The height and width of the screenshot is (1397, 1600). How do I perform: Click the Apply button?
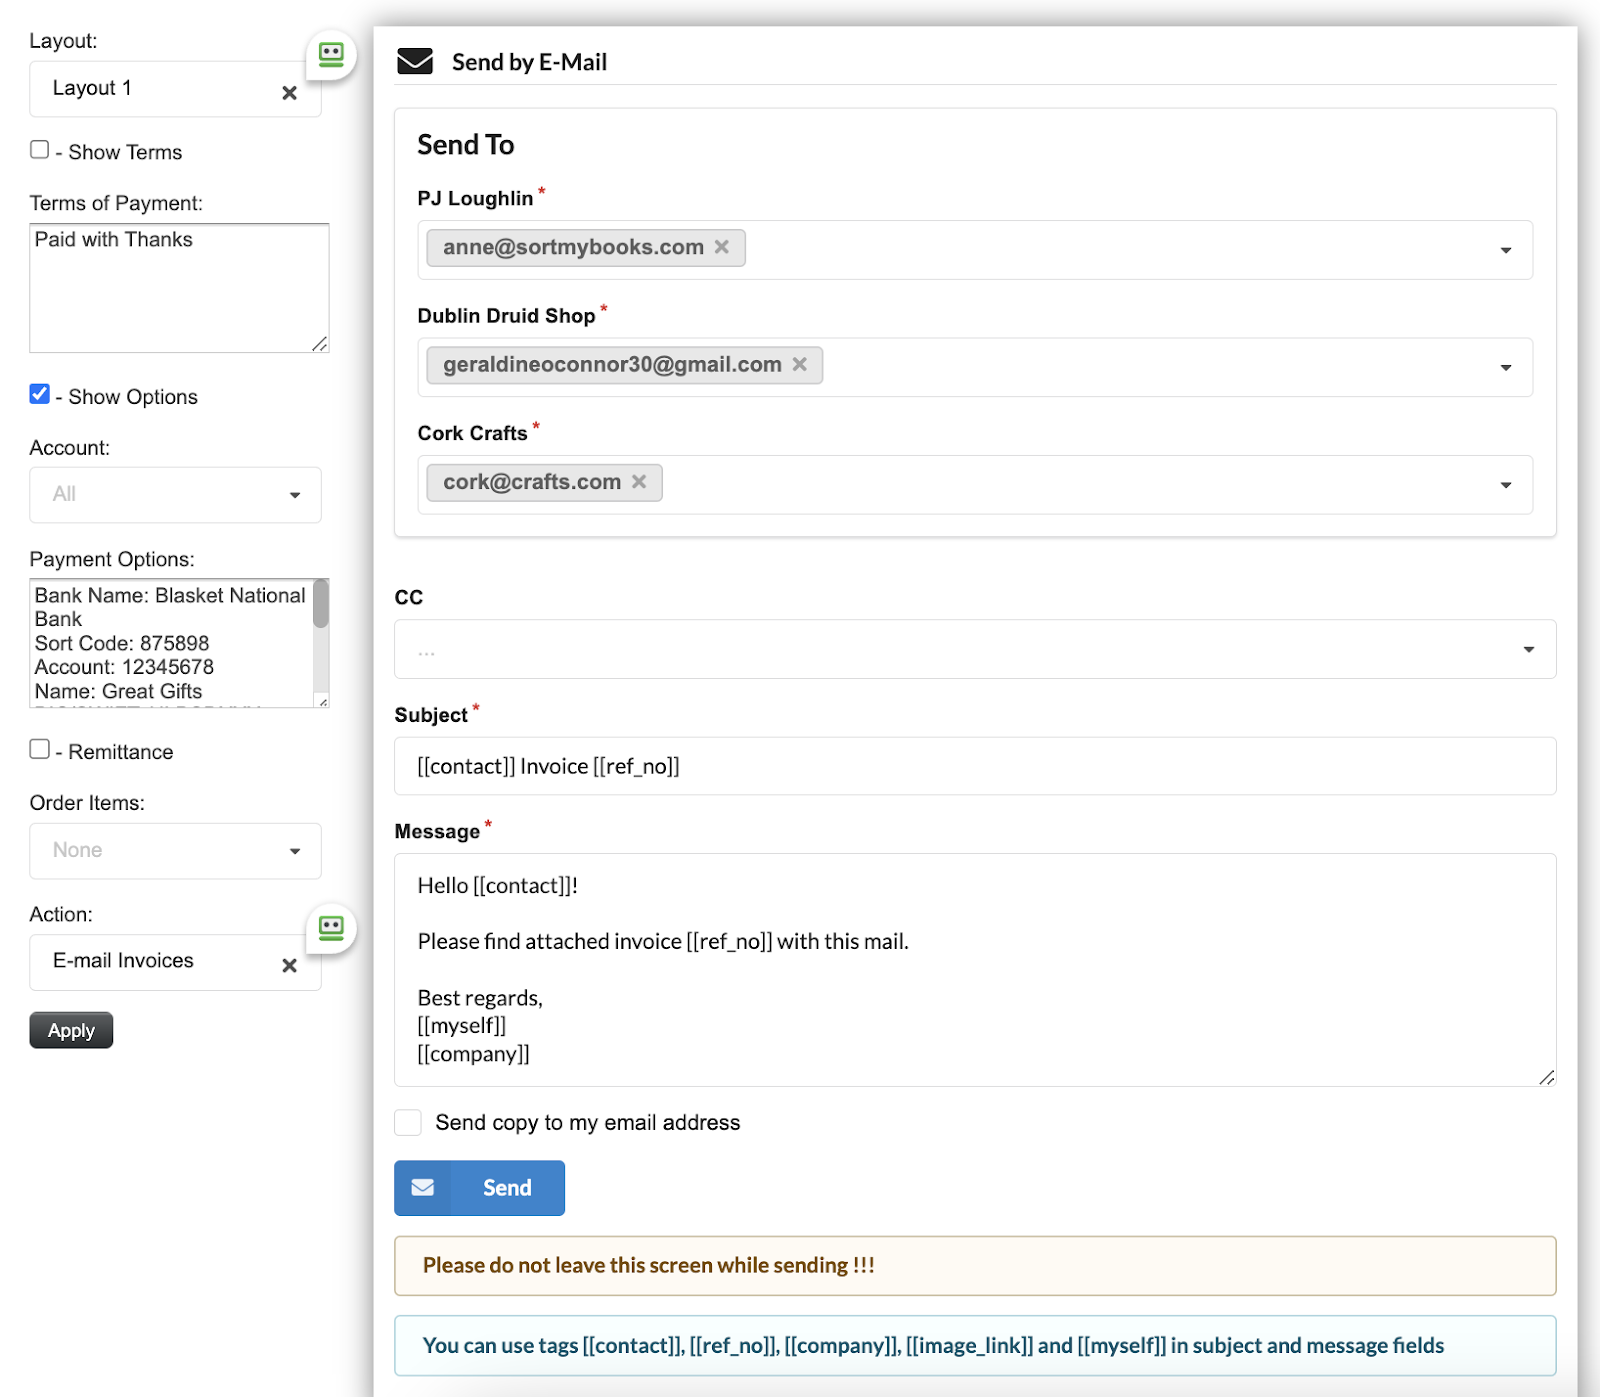(71, 1030)
